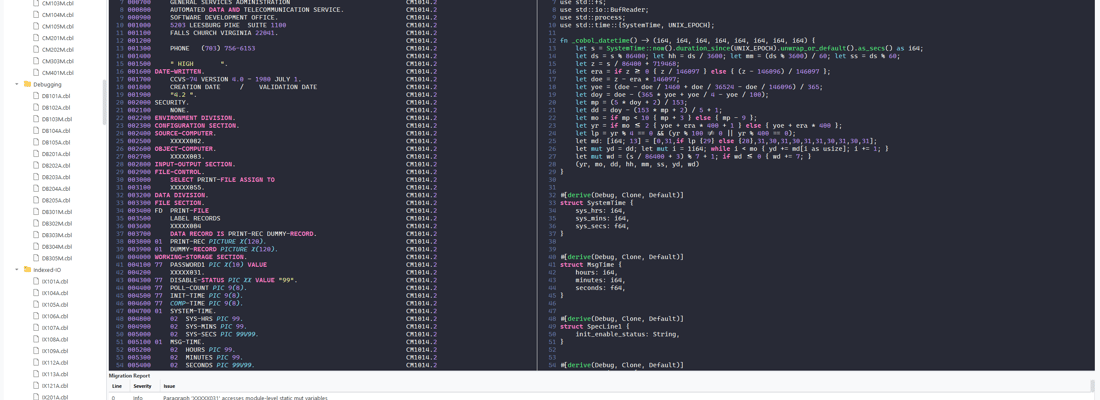Select CM105M.cbl in the explorer

(57, 27)
